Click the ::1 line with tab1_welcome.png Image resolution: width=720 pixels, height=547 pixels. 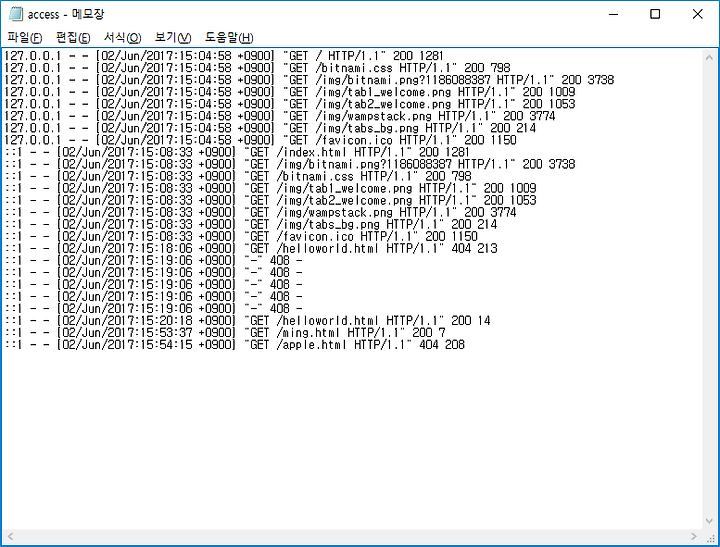click(270, 188)
